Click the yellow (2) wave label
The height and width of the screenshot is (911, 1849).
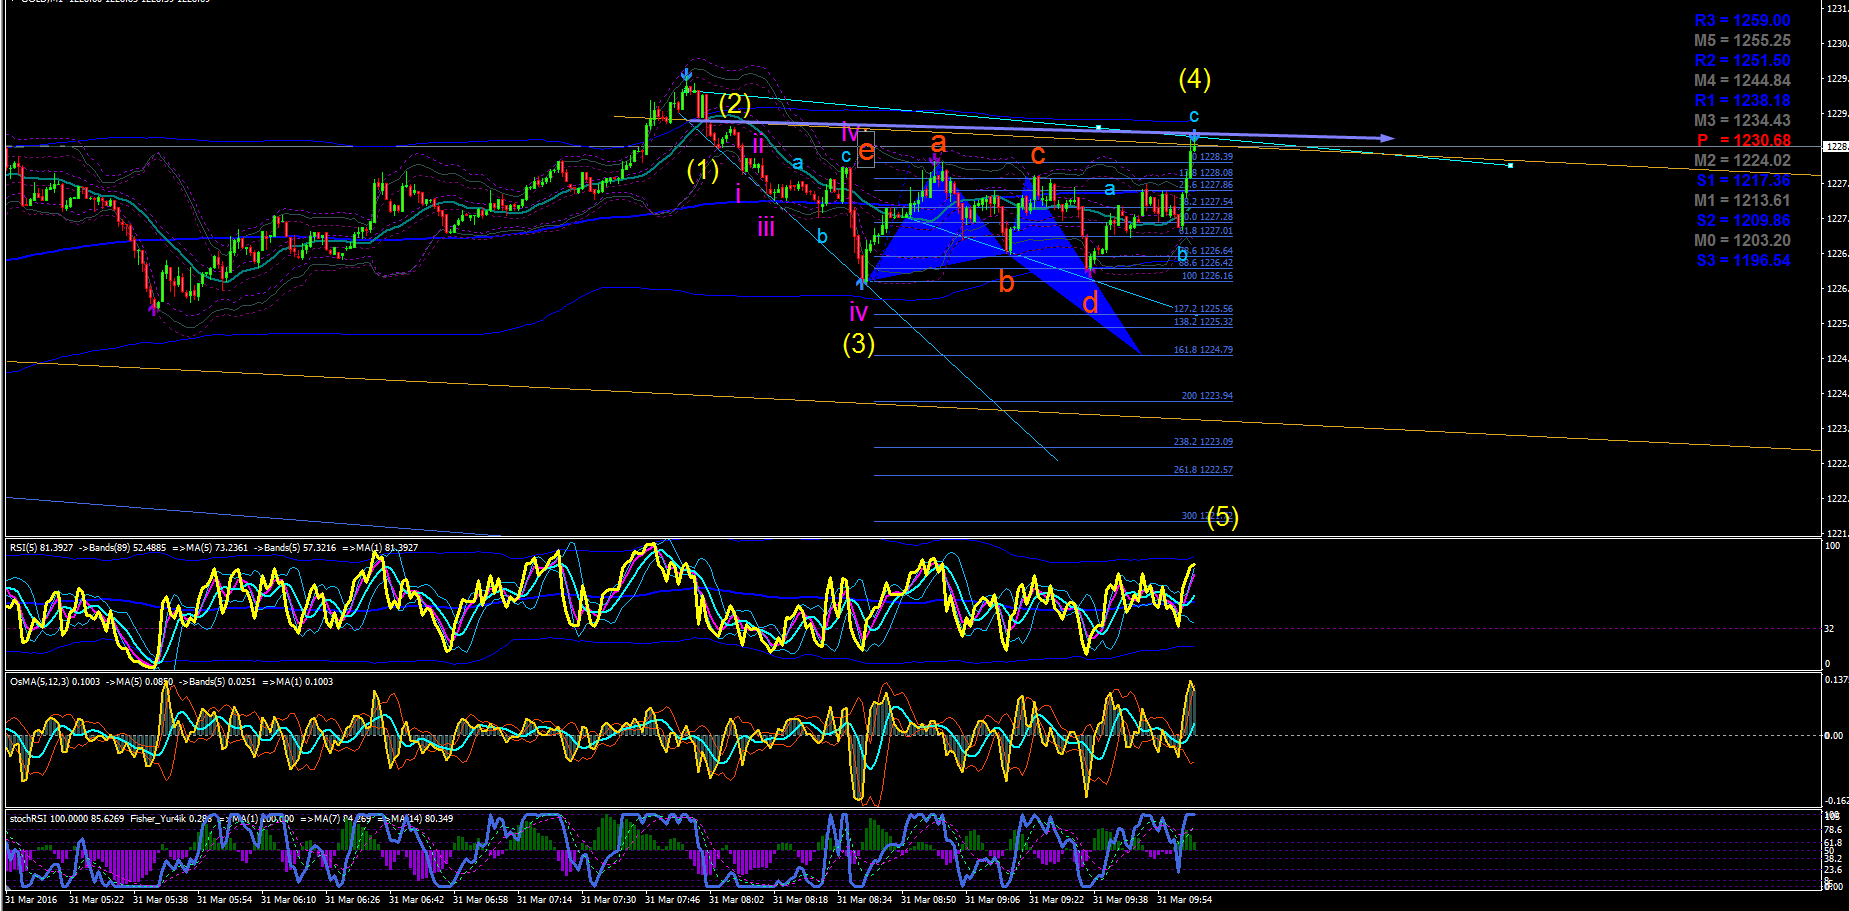click(x=734, y=104)
